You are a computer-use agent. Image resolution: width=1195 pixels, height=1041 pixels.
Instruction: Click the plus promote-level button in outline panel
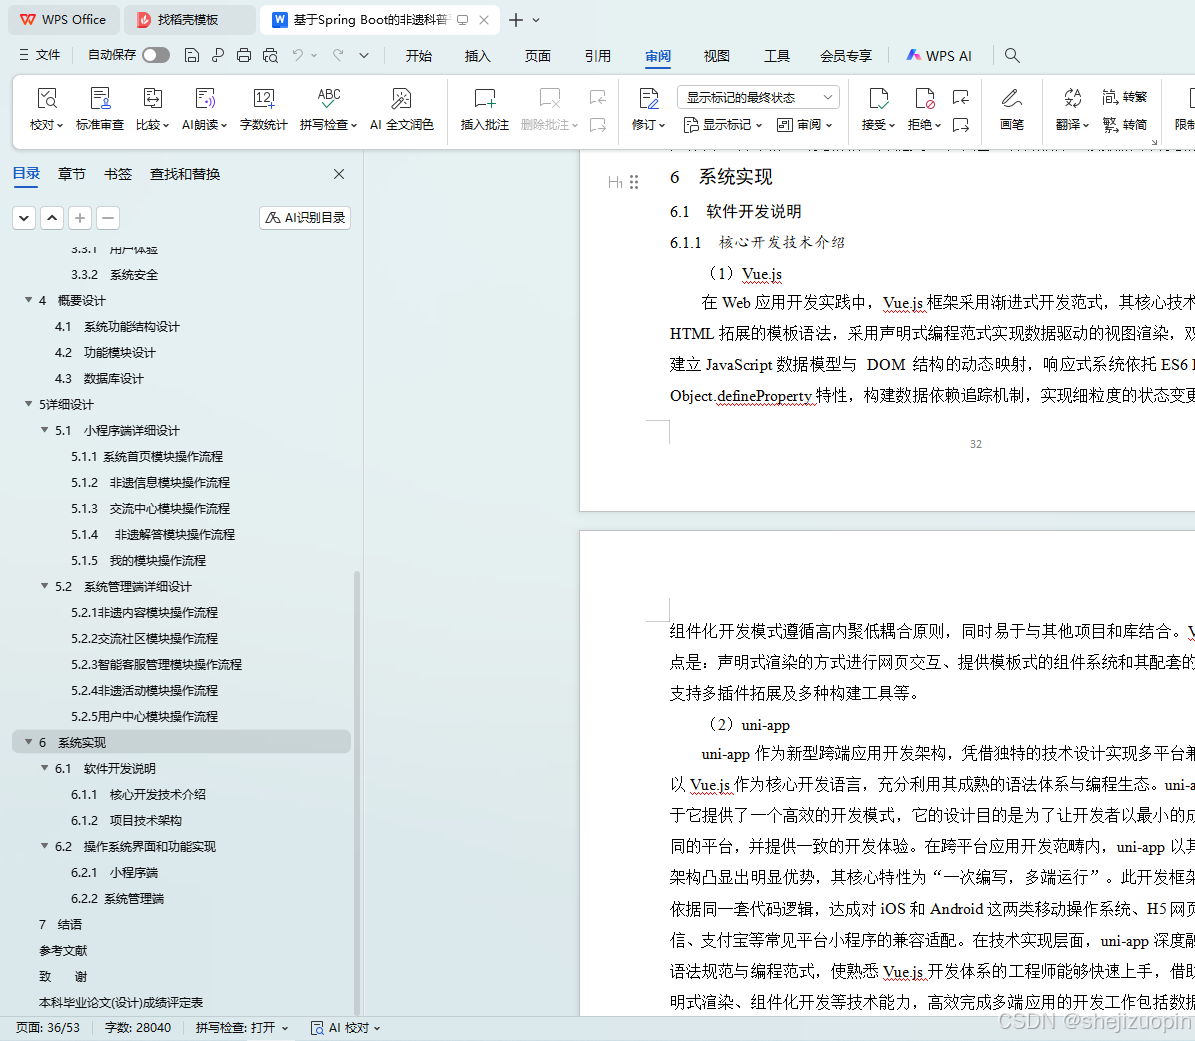[x=80, y=218]
